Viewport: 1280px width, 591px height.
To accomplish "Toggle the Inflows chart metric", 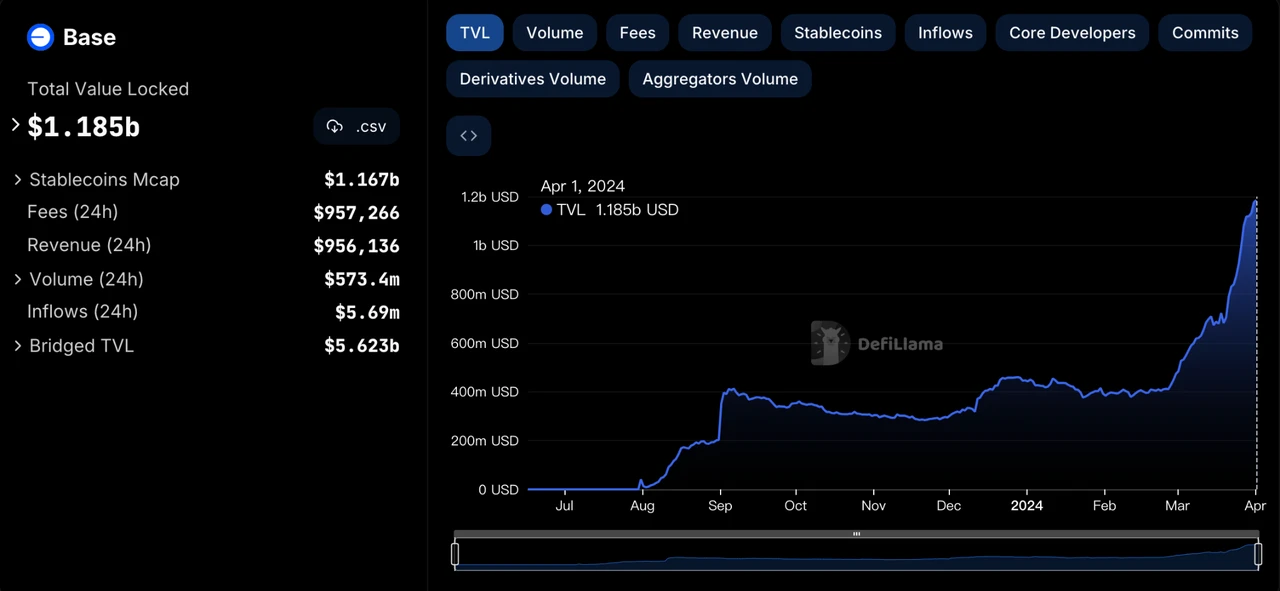I will coord(945,33).
